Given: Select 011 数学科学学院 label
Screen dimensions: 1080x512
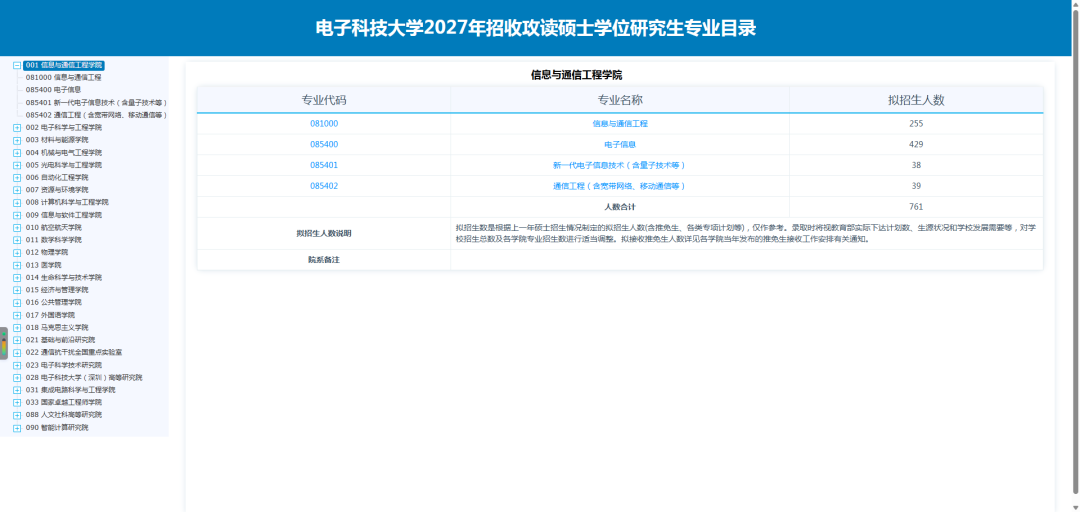Looking at the screenshot, I should click(53, 240).
